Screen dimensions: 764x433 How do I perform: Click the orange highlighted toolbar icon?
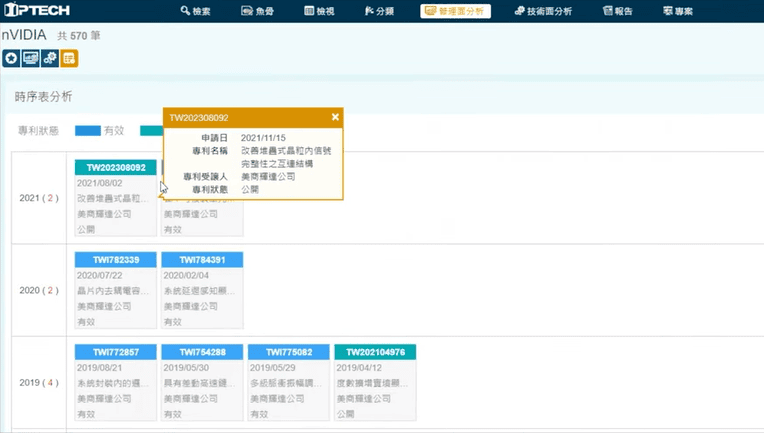pos(69,59)
